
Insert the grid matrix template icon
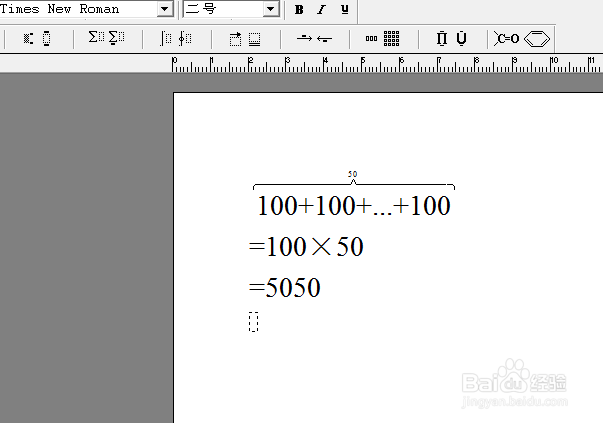click(x=391, y=38)
